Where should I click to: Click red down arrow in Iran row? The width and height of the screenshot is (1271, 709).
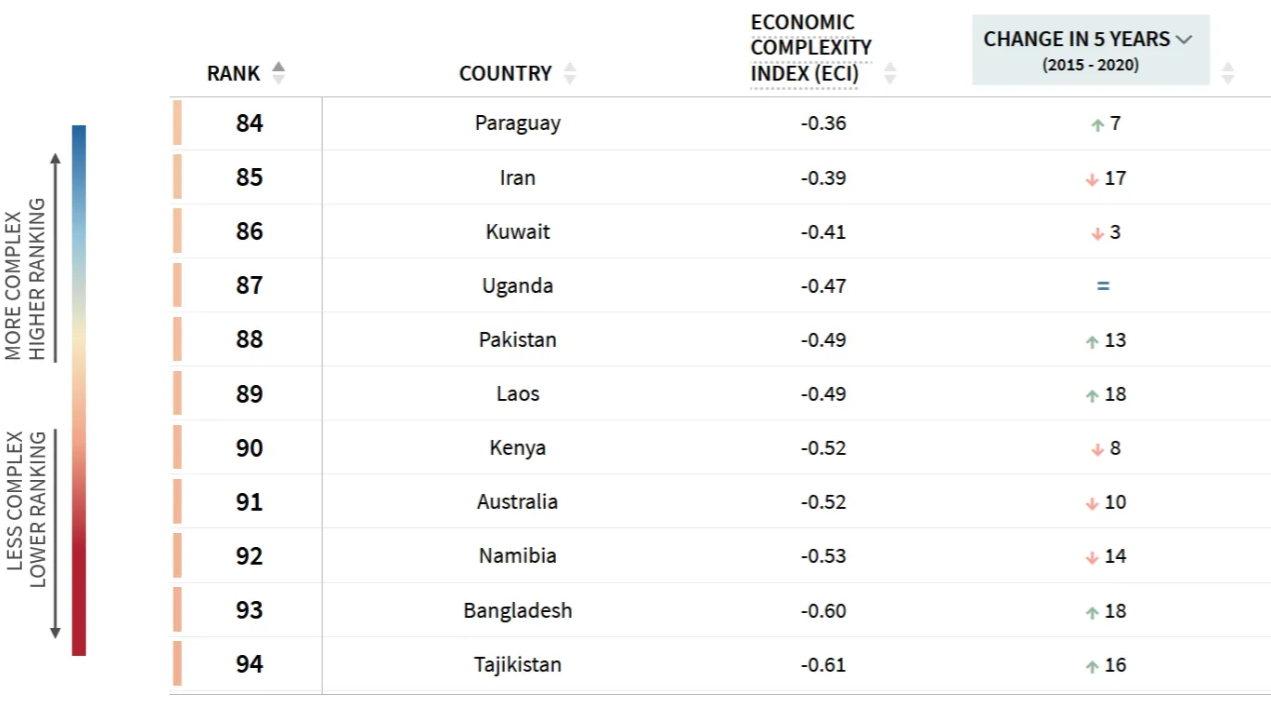(x=1091, y=179)
